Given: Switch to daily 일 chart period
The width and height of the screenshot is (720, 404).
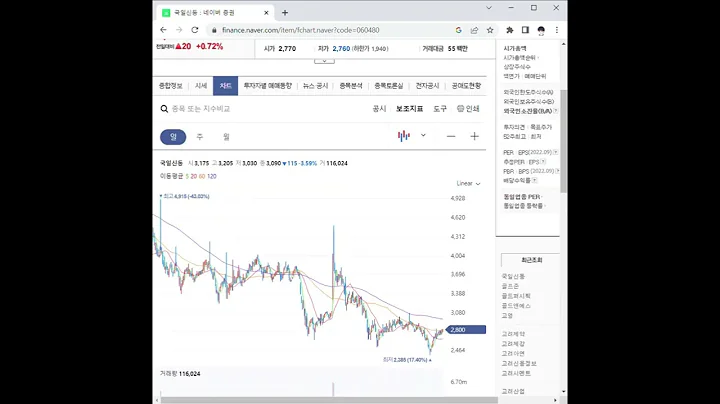Looking at the screenshot, I should 173,137.
